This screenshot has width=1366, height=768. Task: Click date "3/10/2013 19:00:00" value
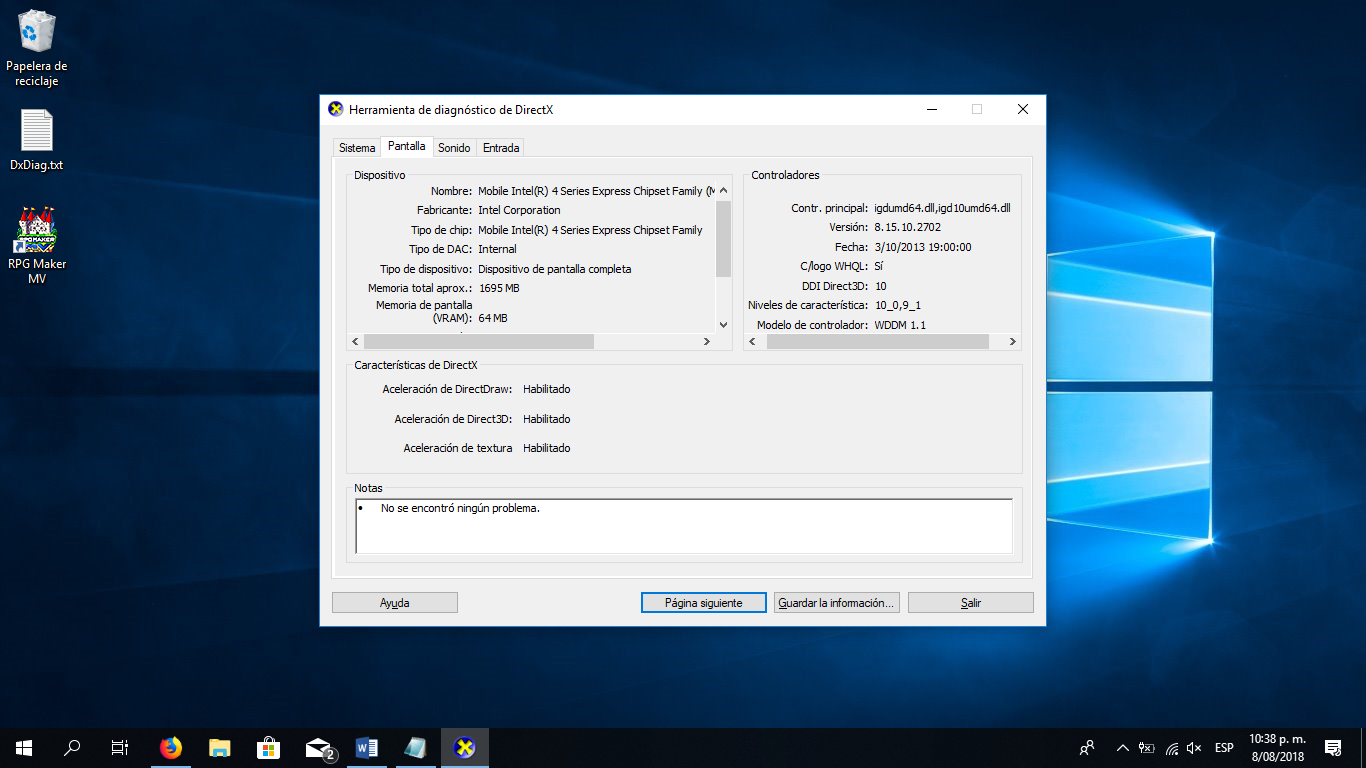923,247
